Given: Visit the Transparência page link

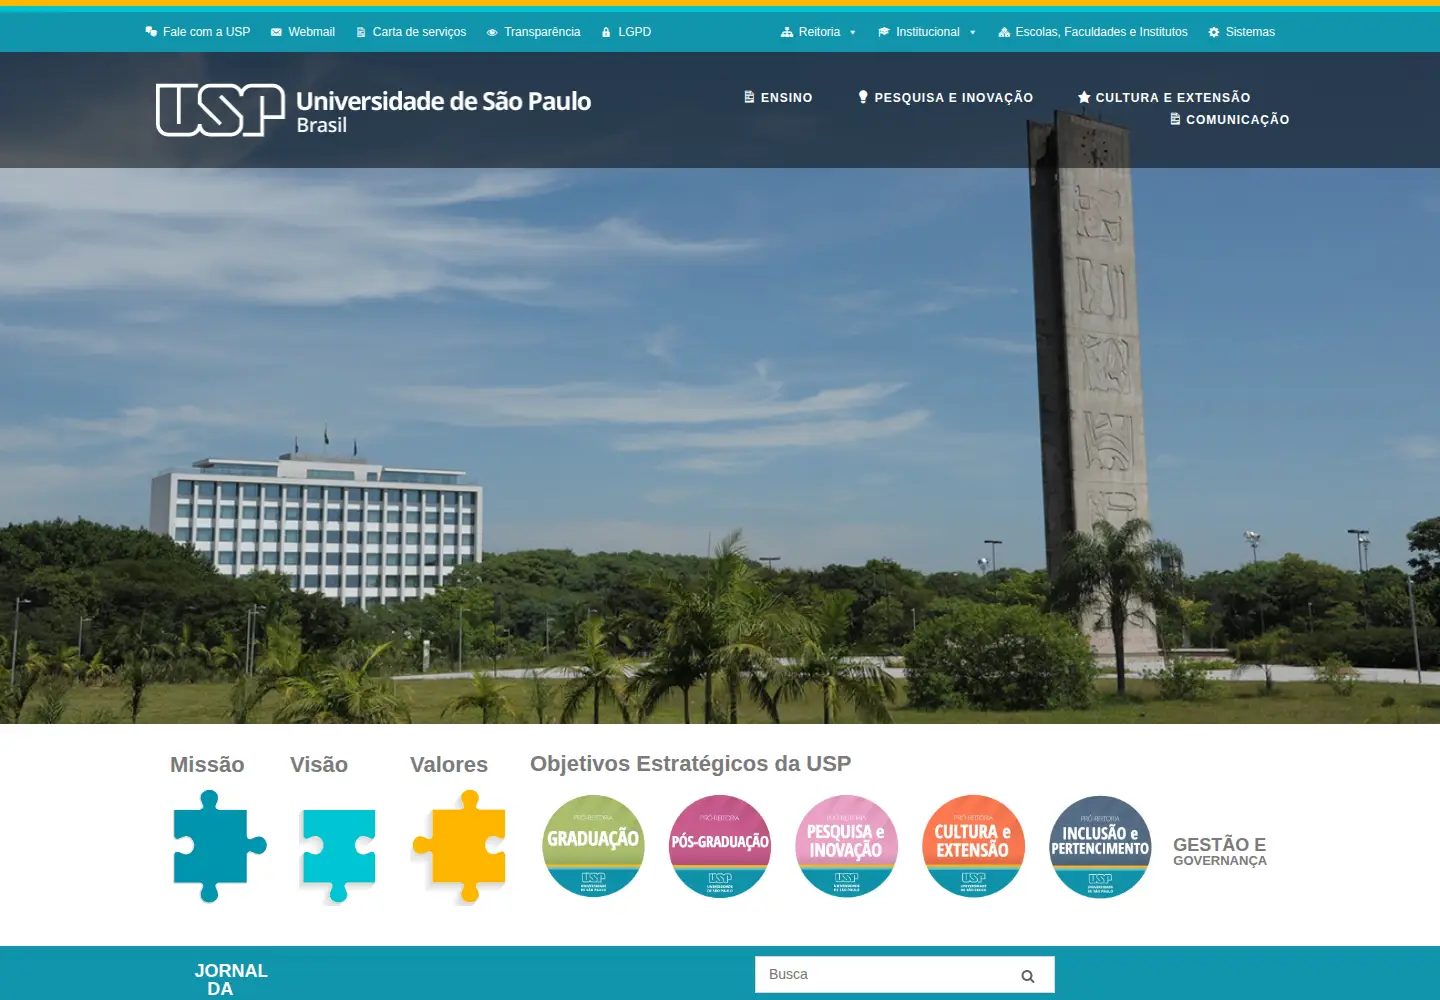Looking at the screenshot, I should click(x=533, y=32).
